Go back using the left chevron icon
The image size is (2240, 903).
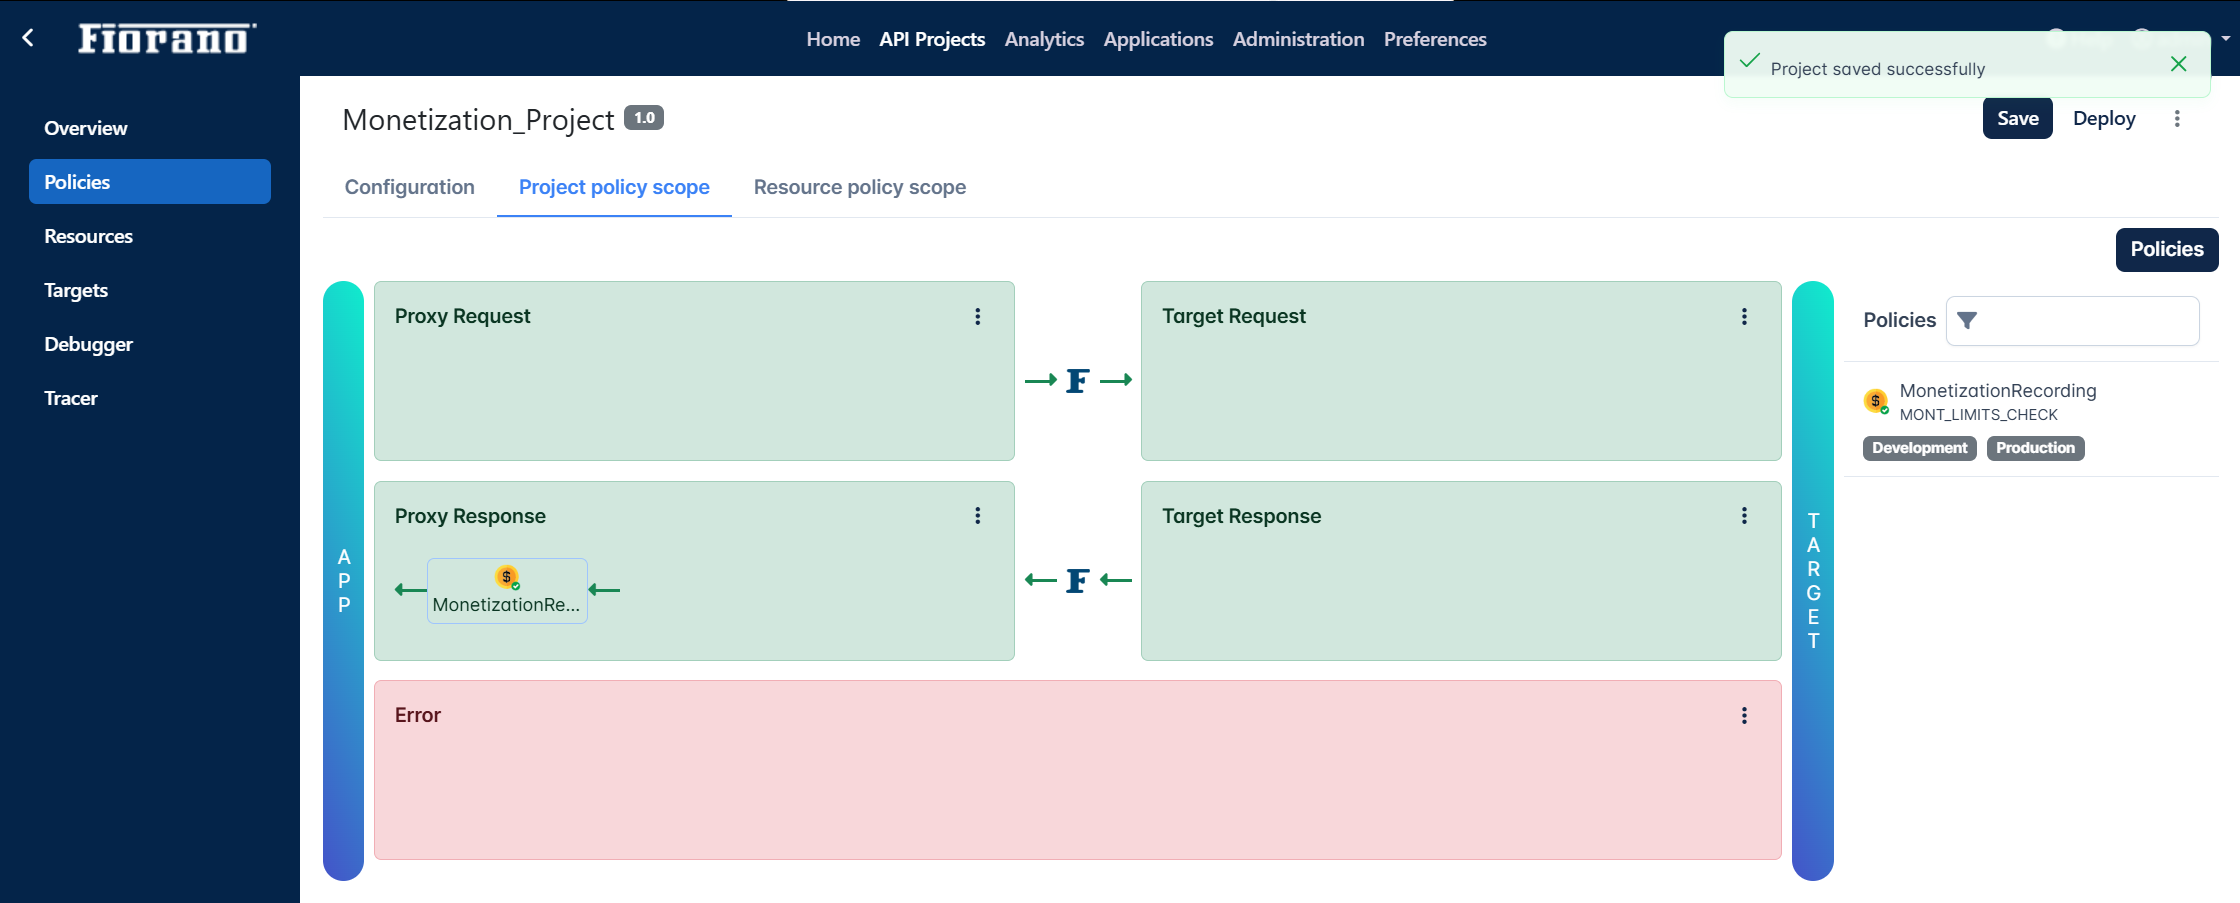[28, 38]
